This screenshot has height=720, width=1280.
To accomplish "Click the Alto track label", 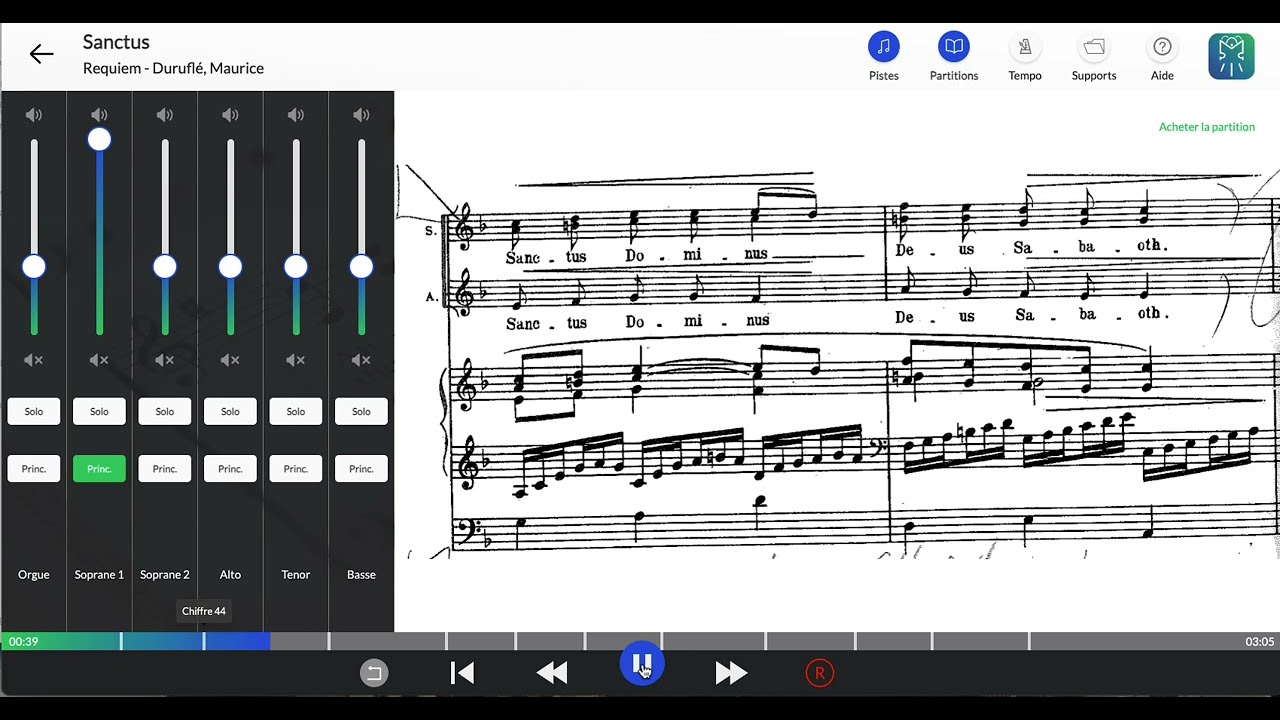I will pos(230,575).
